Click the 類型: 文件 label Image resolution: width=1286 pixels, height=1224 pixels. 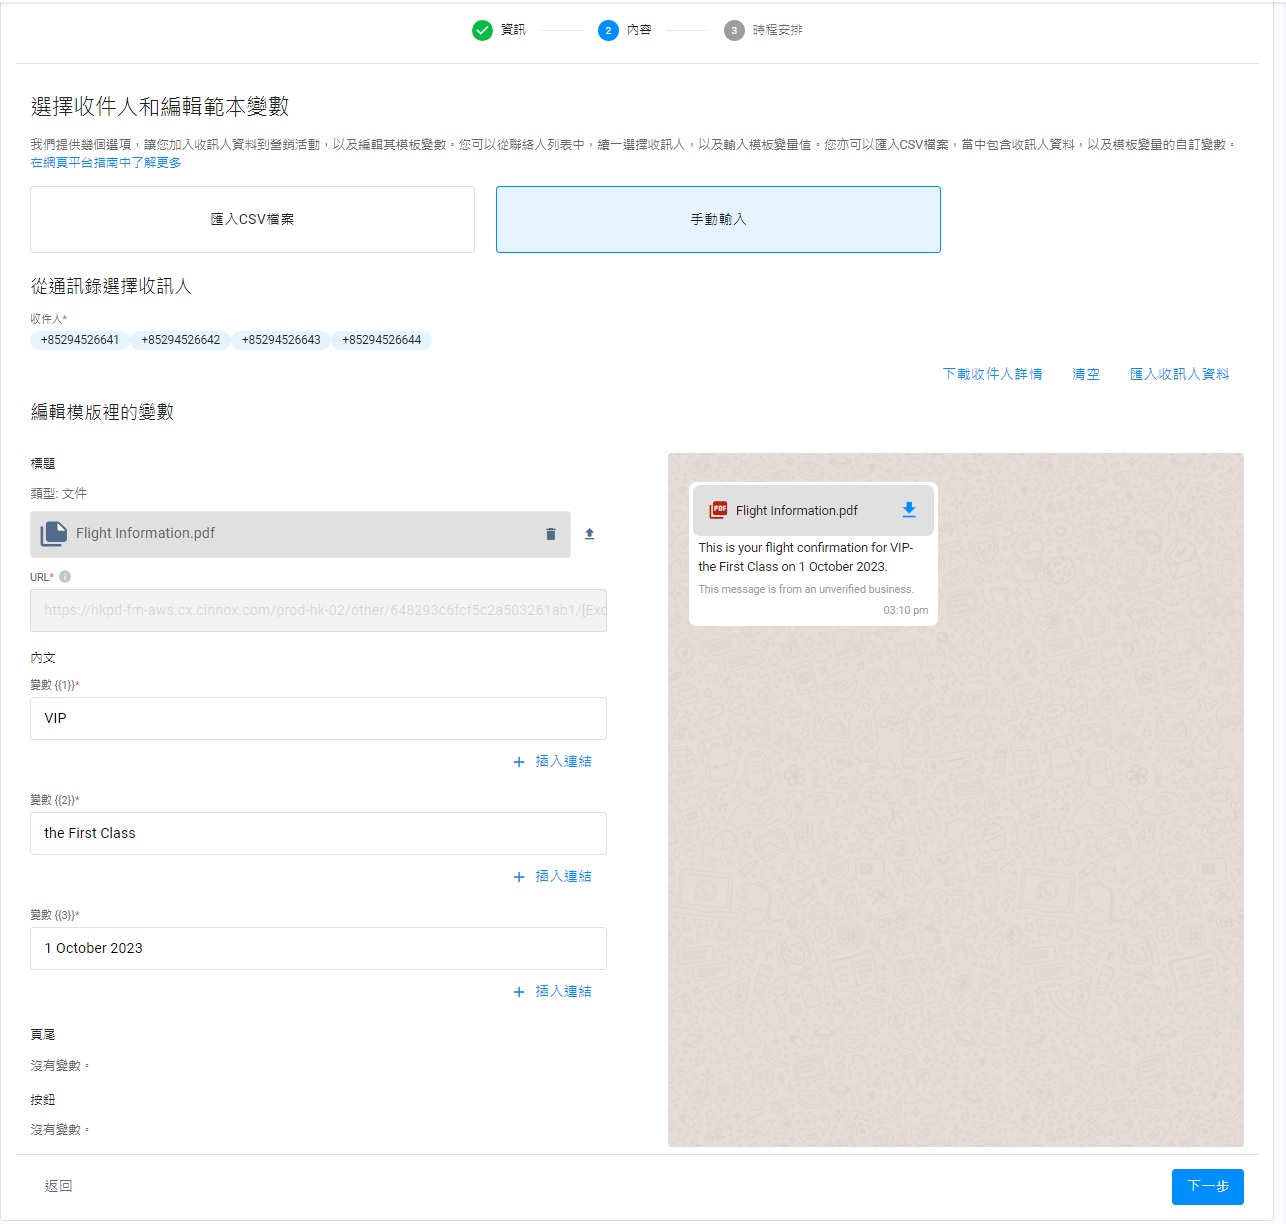pyautogui.click(x=59, y=494)
